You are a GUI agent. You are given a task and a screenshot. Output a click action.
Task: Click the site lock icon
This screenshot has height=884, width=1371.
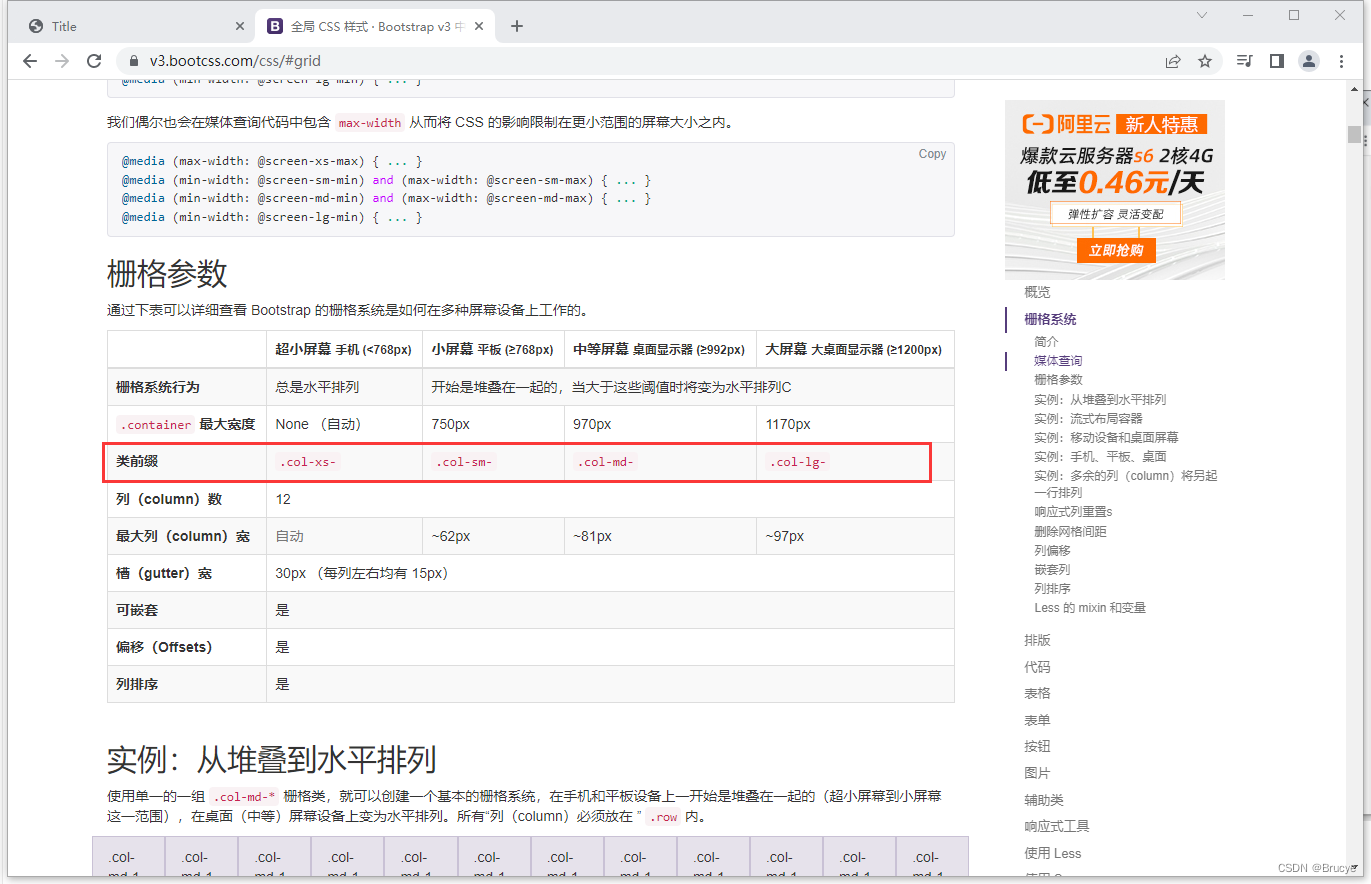point(134,61)
